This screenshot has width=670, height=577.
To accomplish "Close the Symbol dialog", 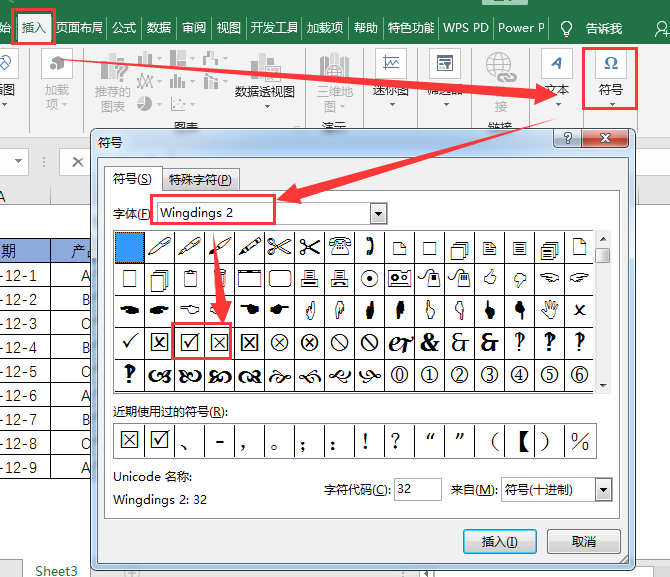I will (x=605, y=138).
